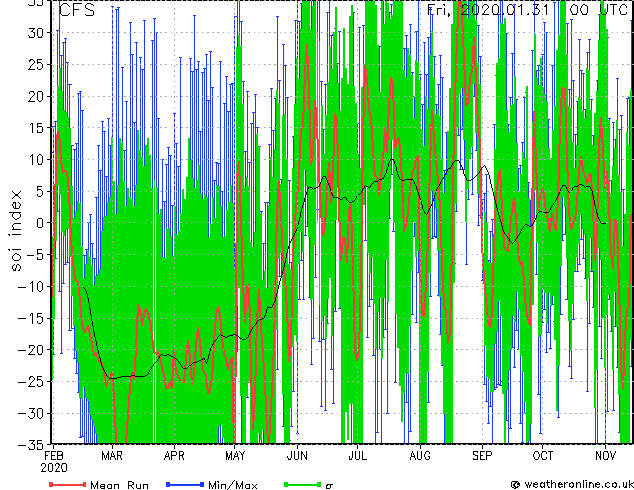Click the blue Min/Max legend line
Image resolution: width=634 pixels, height=490 pixels.
pyautogui.click(x=185, y=484)
